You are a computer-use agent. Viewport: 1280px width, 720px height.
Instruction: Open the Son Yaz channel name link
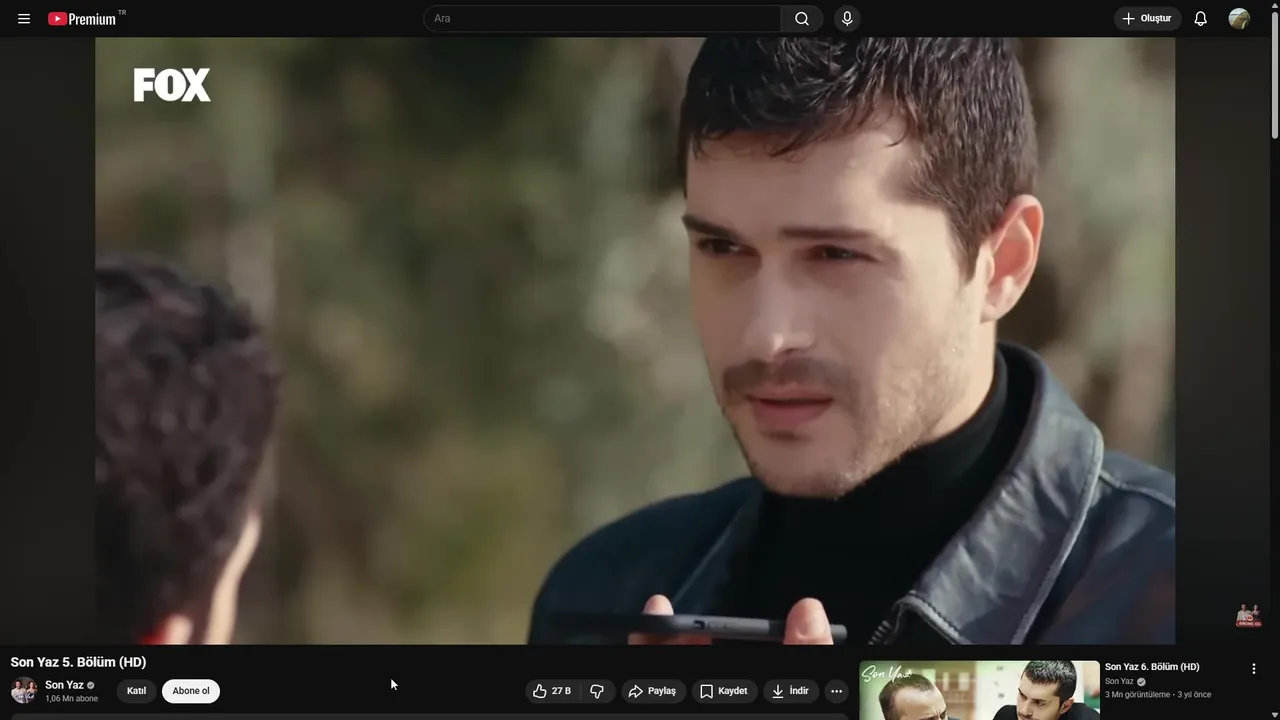pyautogui.click(x=64, y=685)
